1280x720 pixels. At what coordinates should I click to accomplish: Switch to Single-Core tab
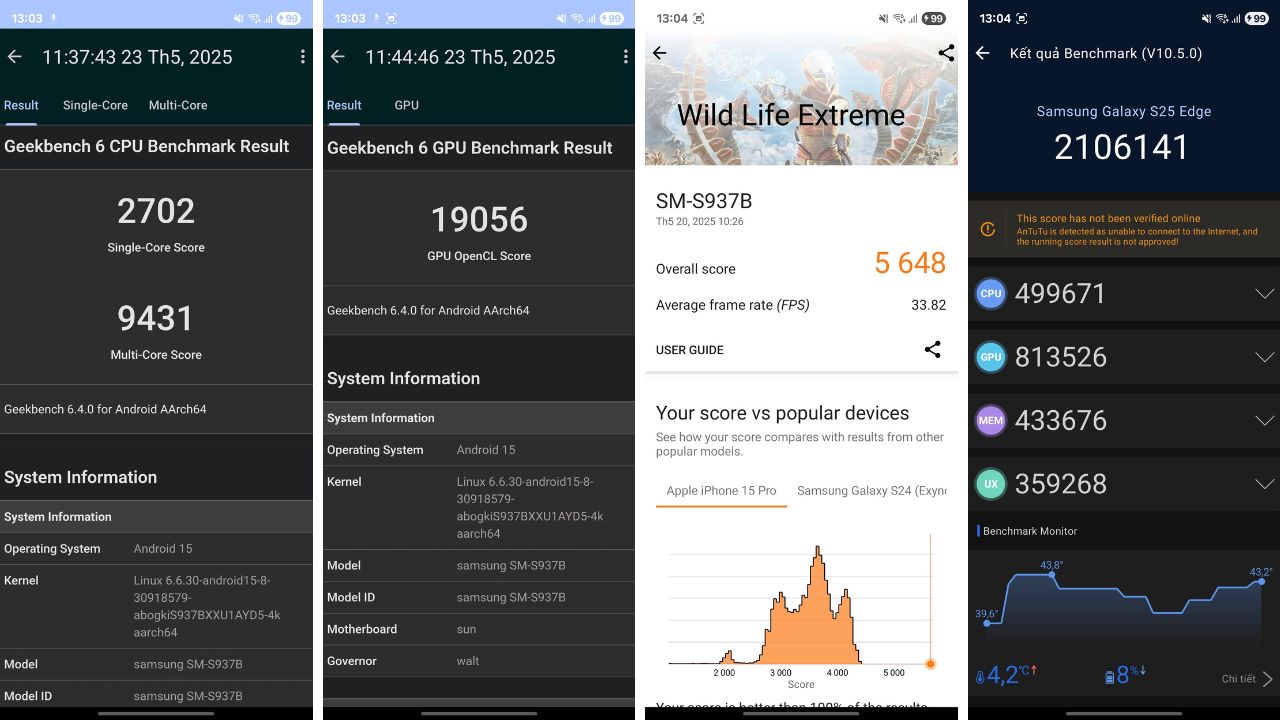(x=95, y=105)
